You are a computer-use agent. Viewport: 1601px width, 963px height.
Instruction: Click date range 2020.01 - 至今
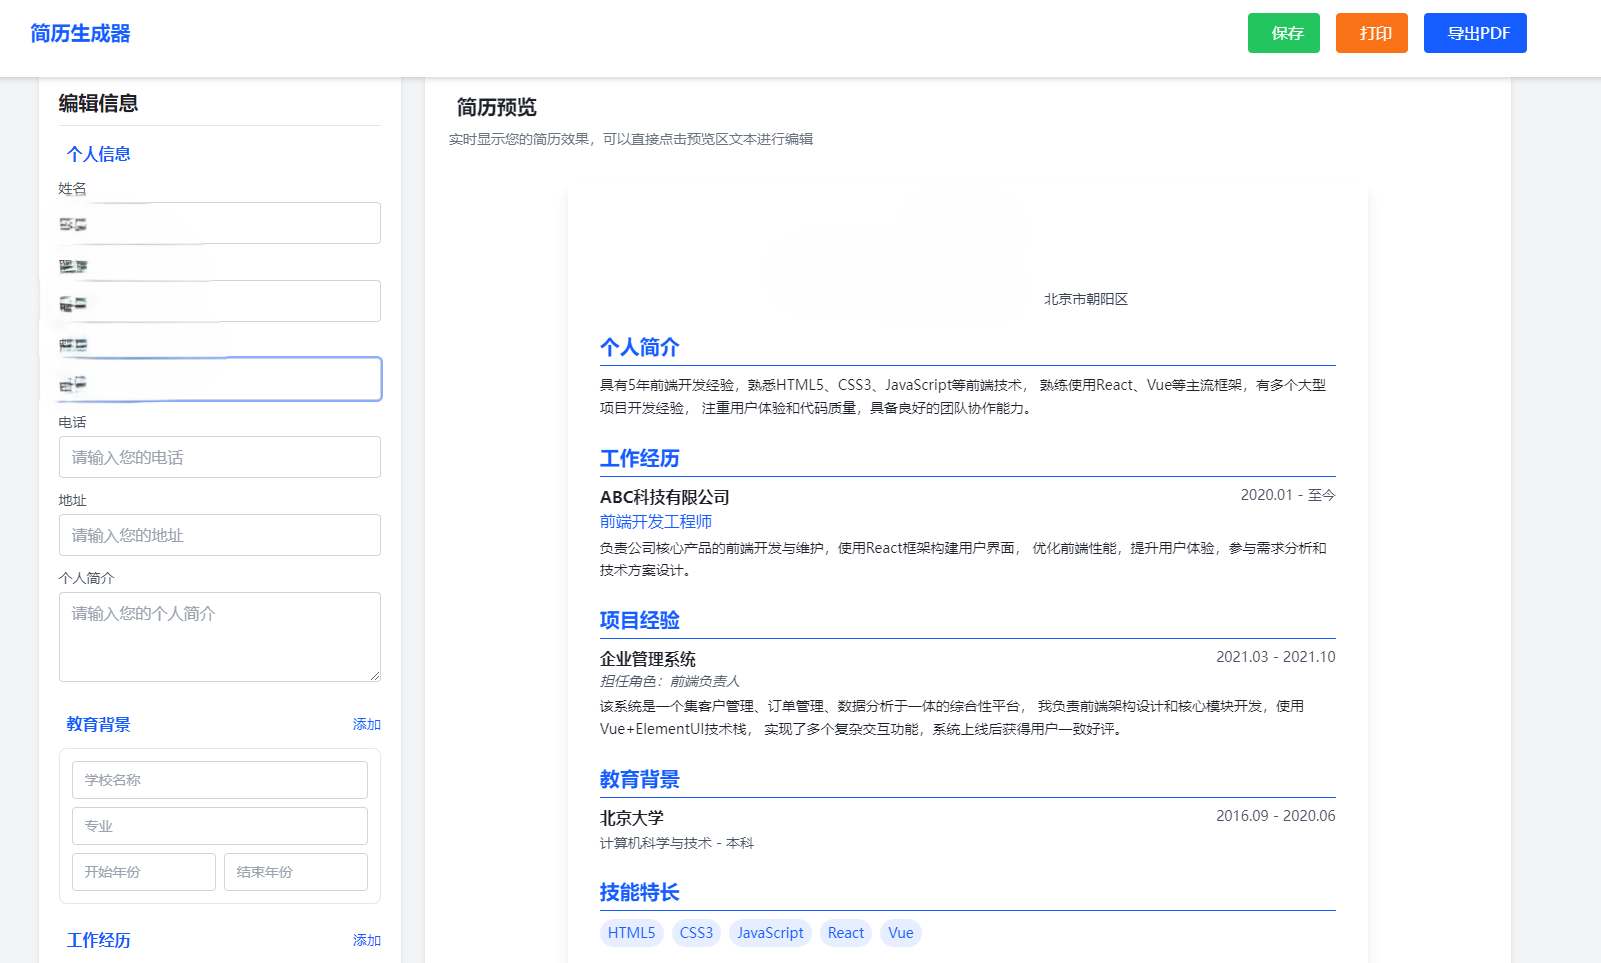click(x=1288, y=495)
